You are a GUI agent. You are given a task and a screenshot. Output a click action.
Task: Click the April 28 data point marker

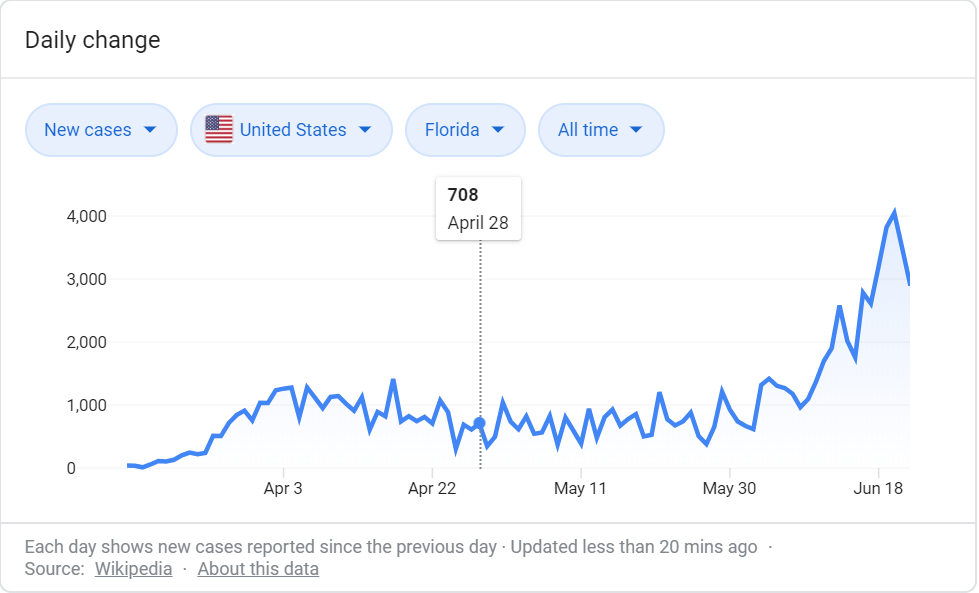pos(480,423)
